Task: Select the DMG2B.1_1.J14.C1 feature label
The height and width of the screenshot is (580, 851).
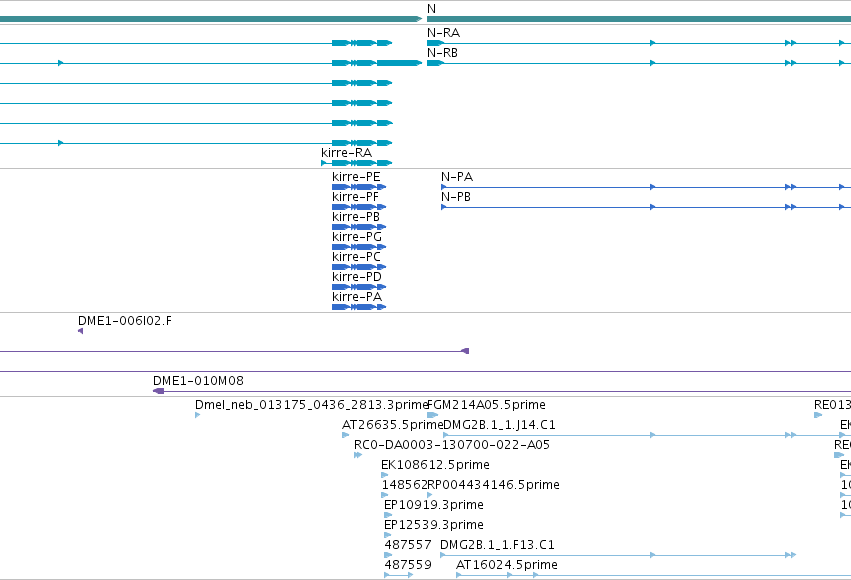Action: click(x=499, y=425)
